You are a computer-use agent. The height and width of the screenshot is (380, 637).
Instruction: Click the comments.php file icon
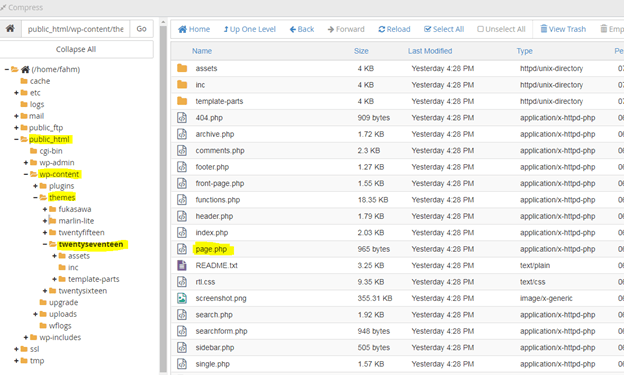182,150
